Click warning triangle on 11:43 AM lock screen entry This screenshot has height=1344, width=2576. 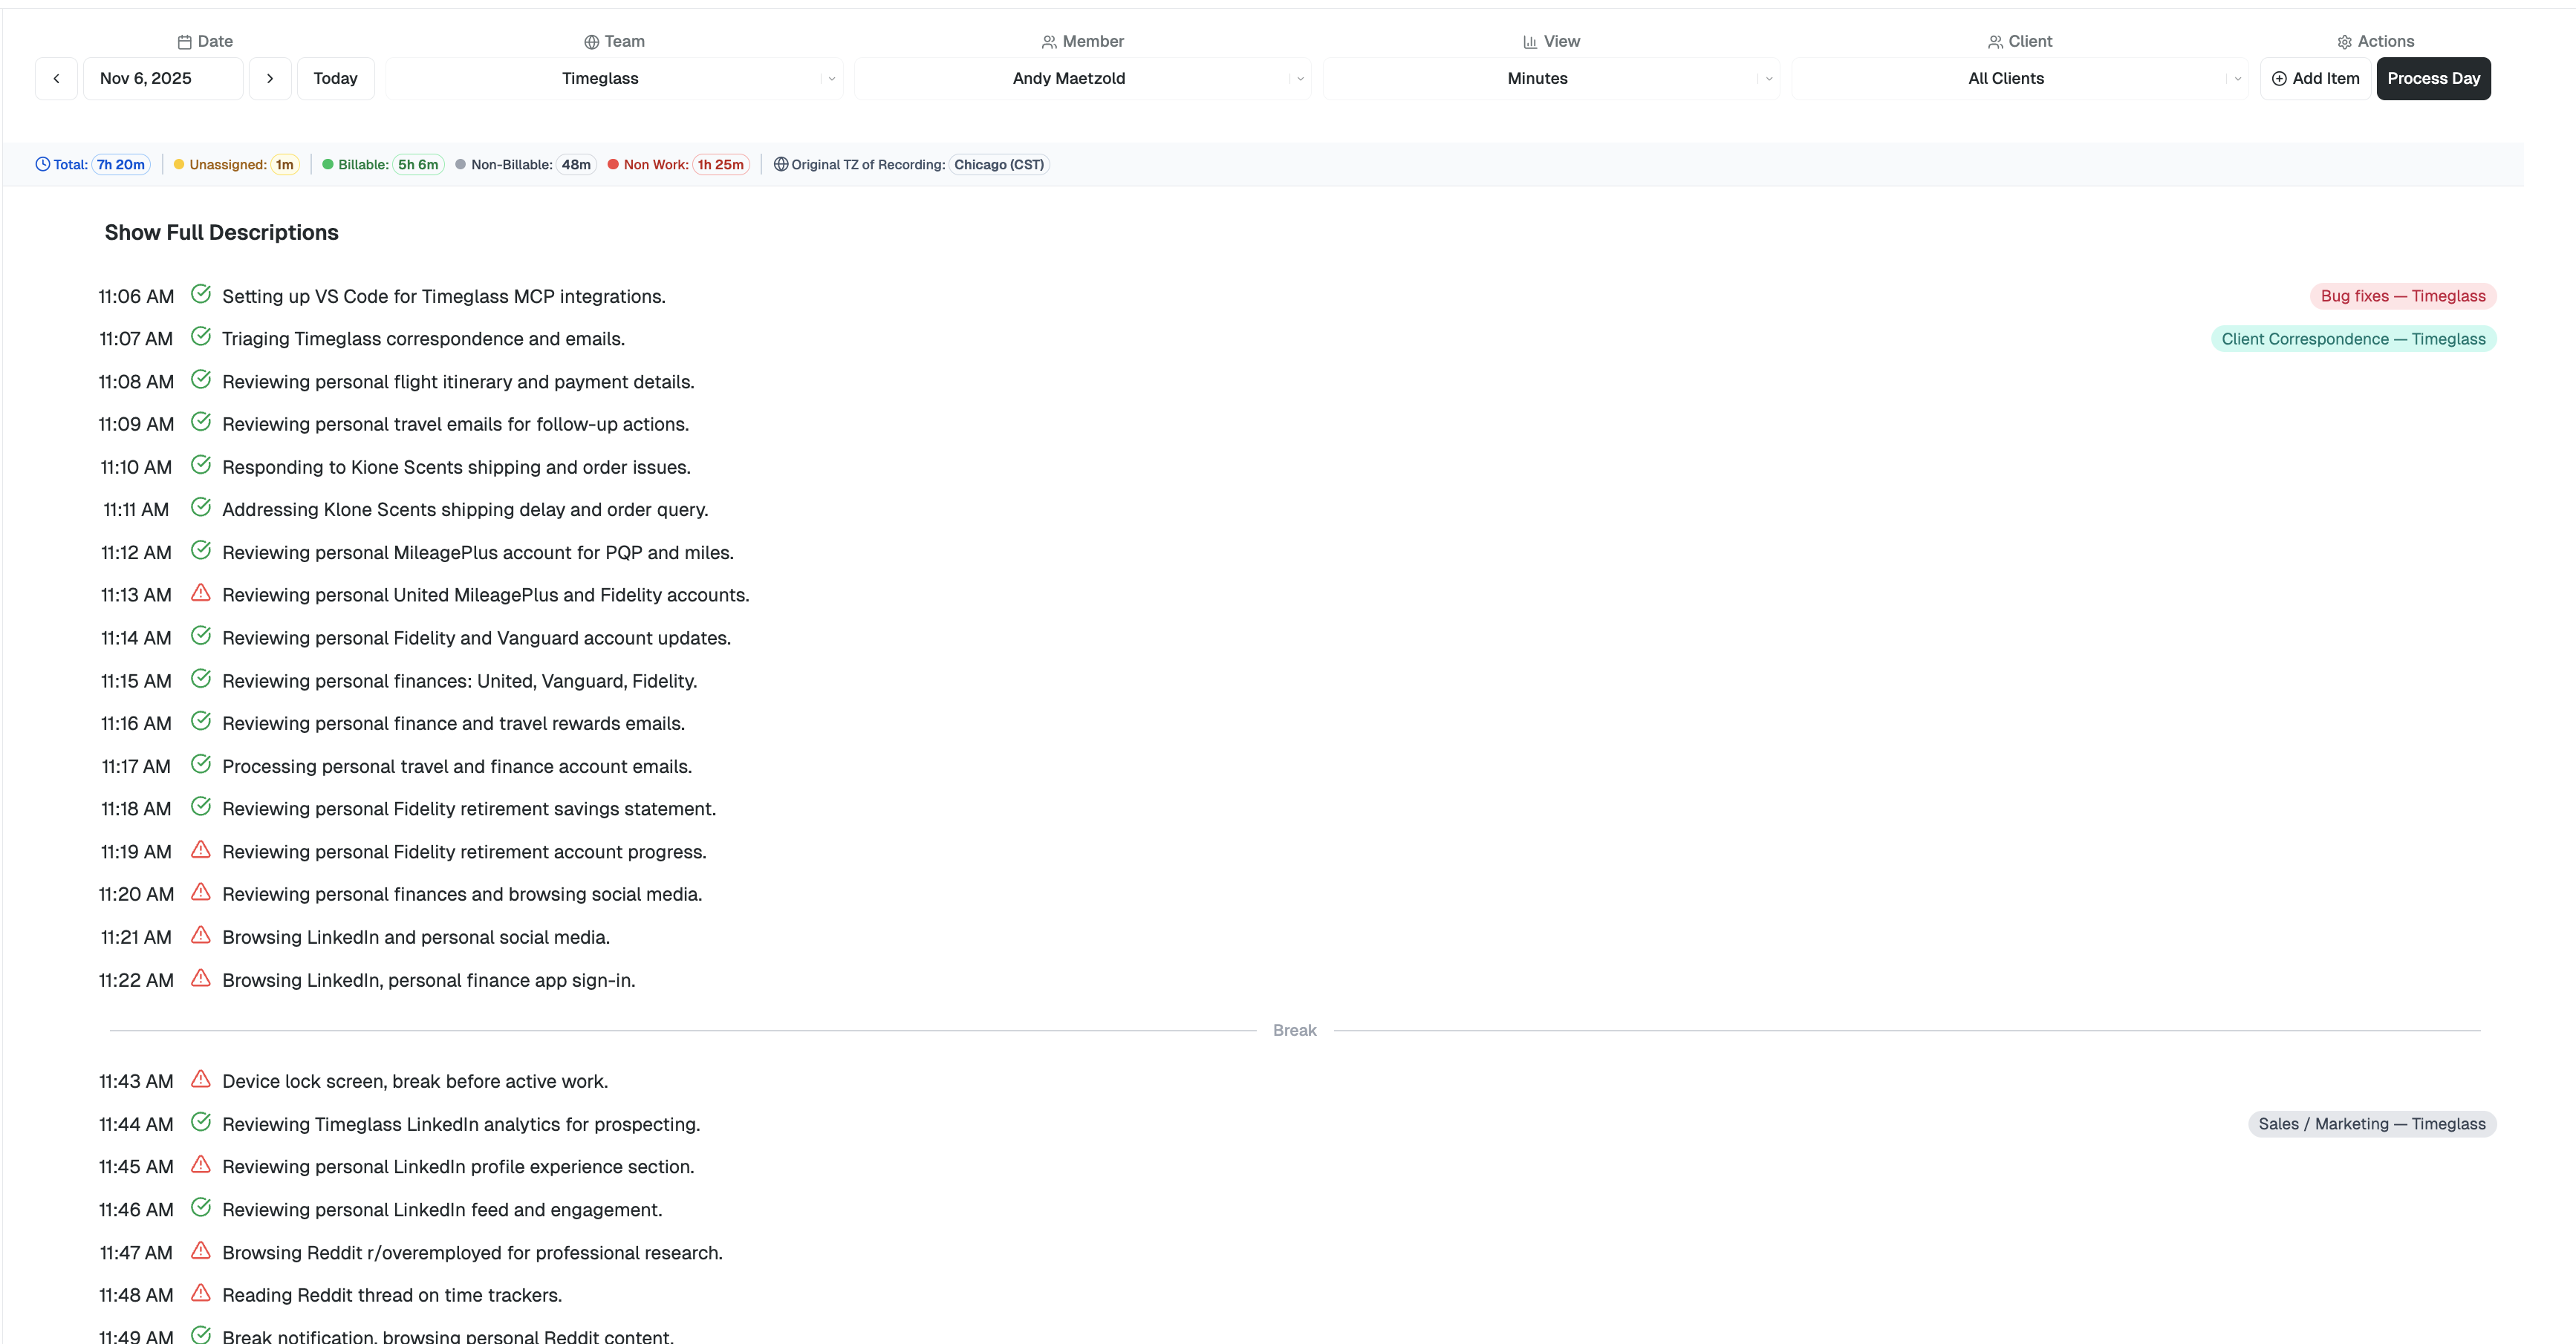(x=201, y=1079)
